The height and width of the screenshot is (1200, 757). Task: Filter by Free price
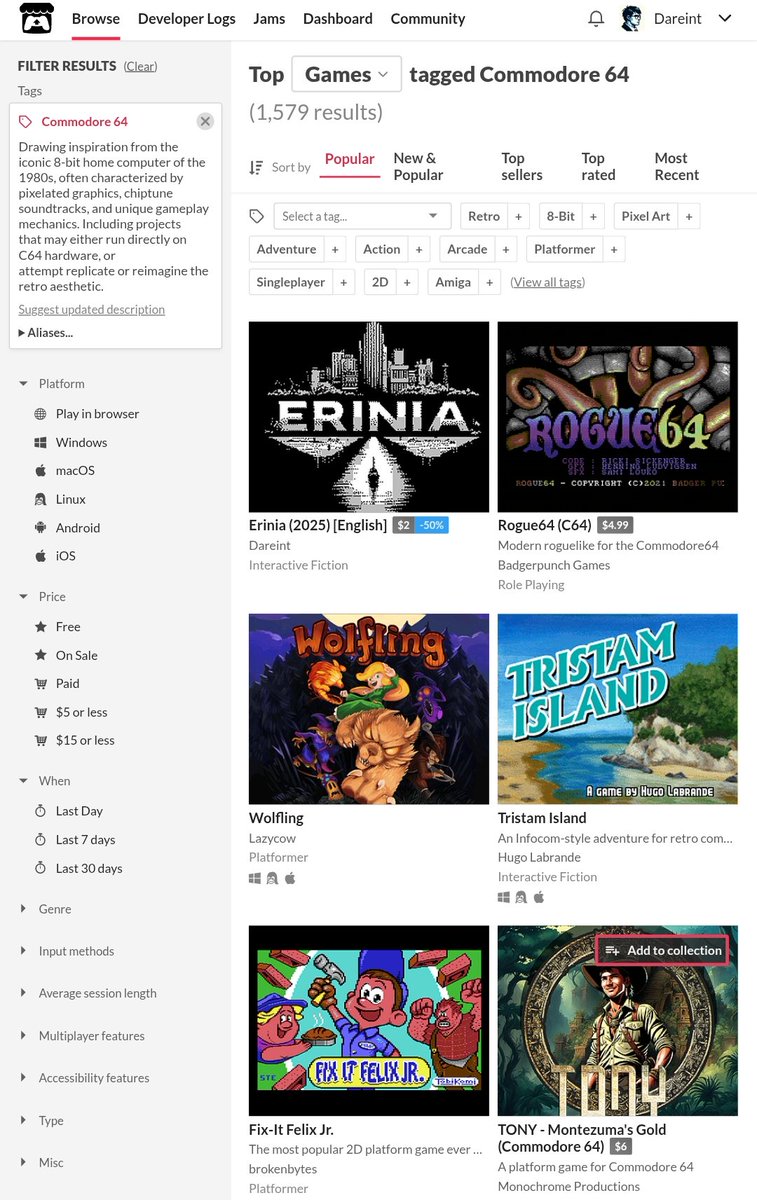click(57, 627)
